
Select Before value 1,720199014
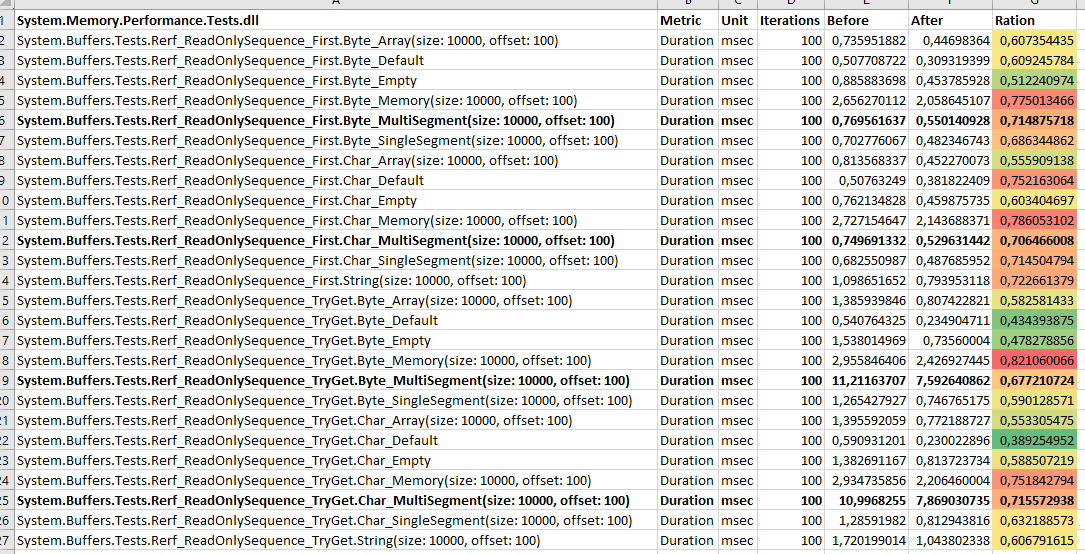coord(866,541)
